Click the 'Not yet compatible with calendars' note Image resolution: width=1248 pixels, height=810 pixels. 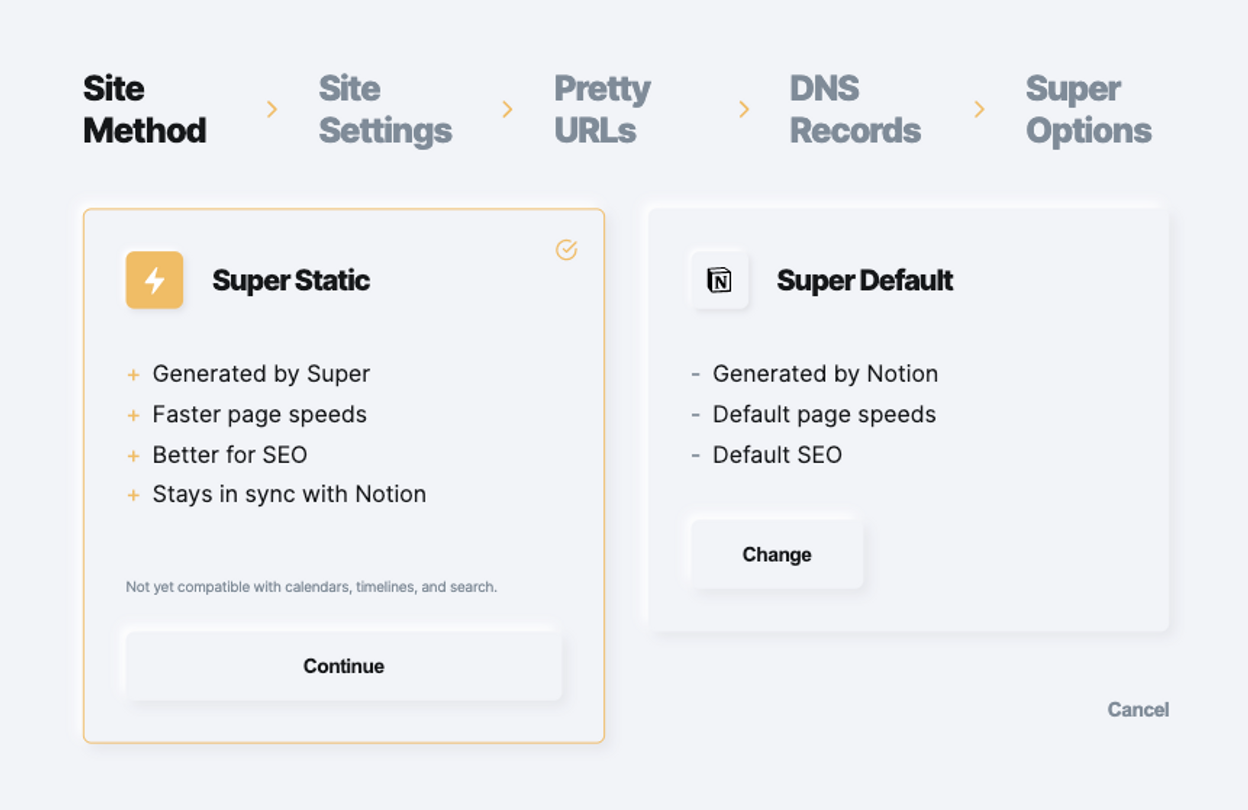tap(311, 587)
